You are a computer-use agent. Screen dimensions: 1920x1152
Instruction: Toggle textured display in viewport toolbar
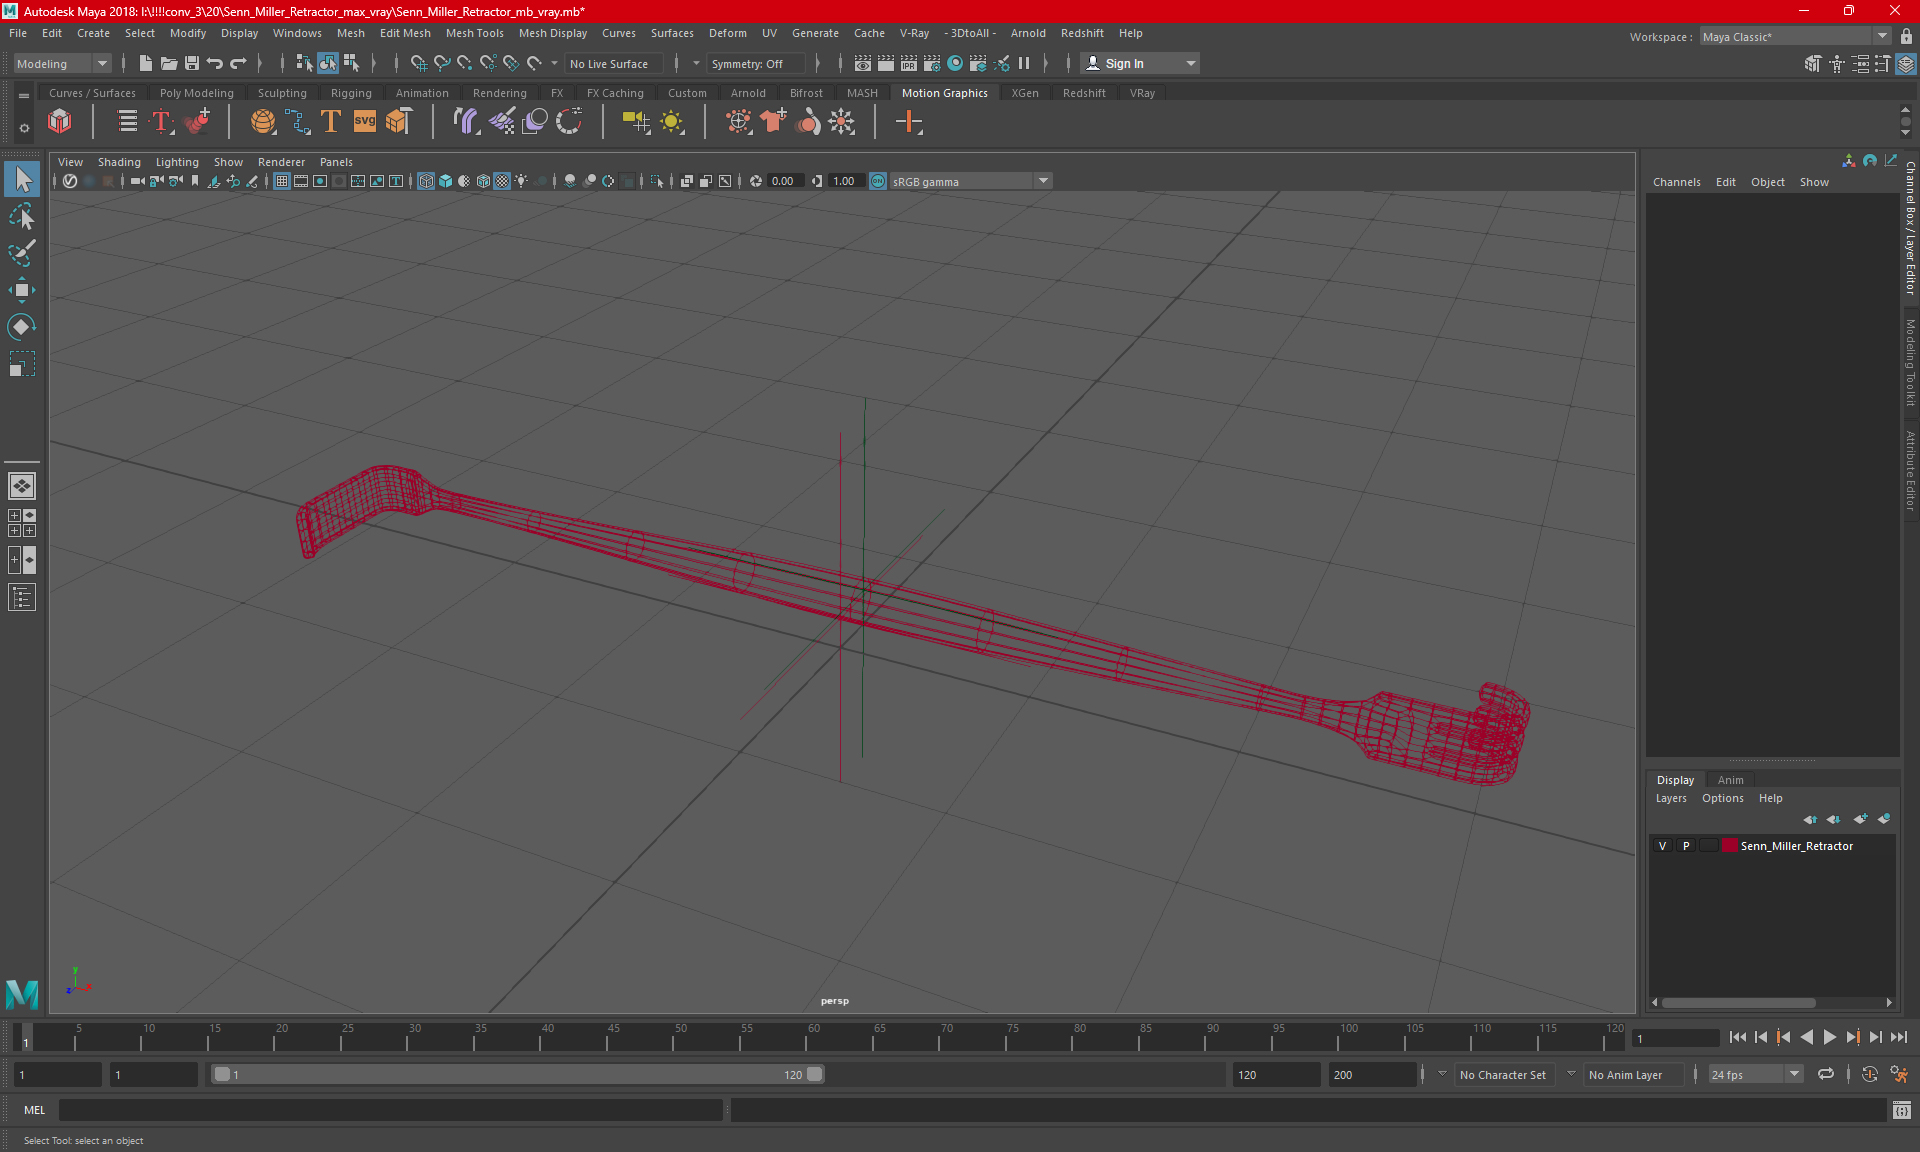[x=503, y=181]
